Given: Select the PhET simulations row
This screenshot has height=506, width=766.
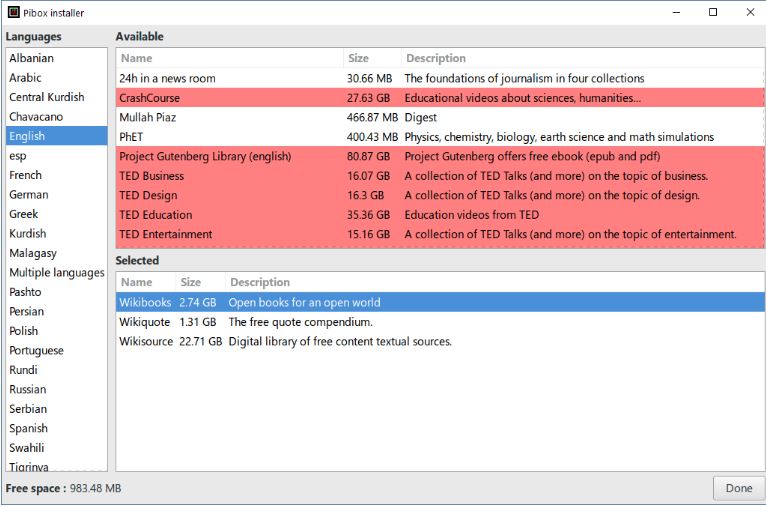Looking at the screenshot, I should coord(440,137).
